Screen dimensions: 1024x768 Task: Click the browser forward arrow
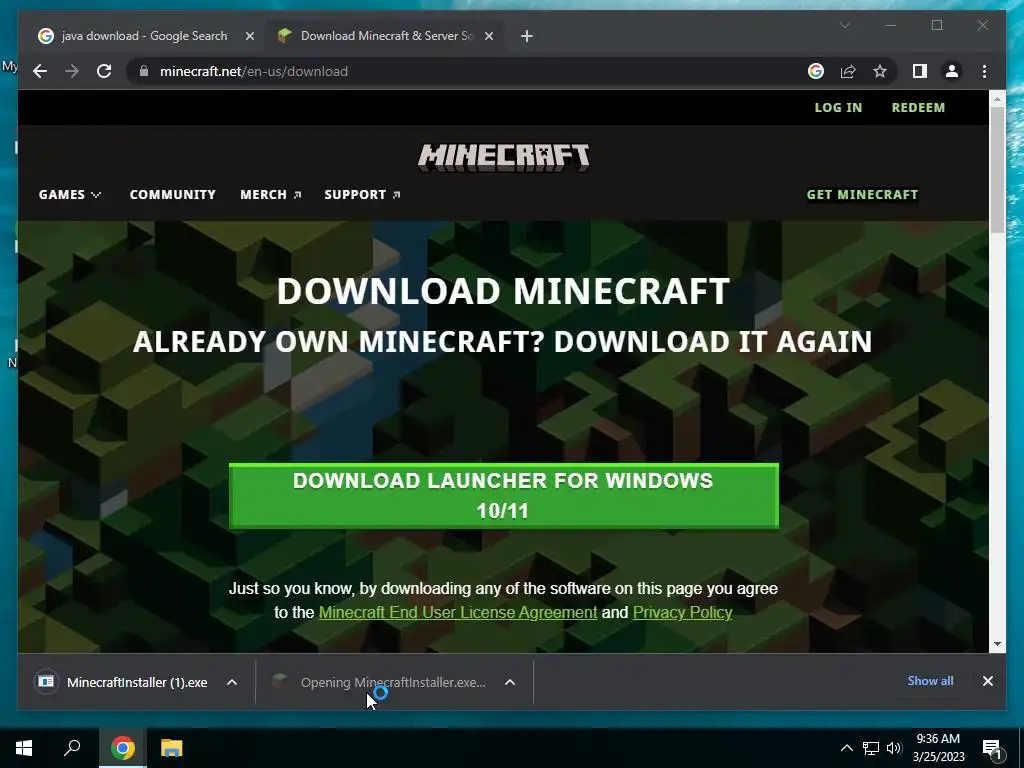[x=72, y=71]
